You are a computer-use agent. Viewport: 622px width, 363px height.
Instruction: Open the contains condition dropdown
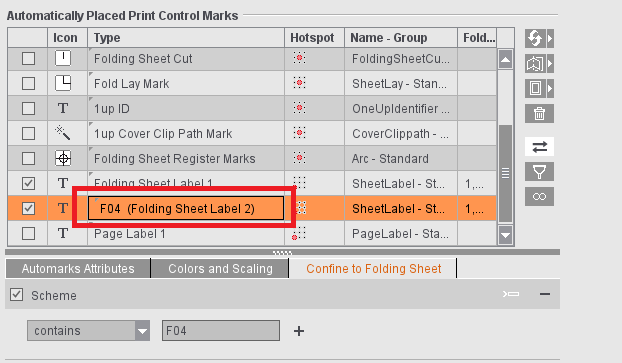pos(88,330)
